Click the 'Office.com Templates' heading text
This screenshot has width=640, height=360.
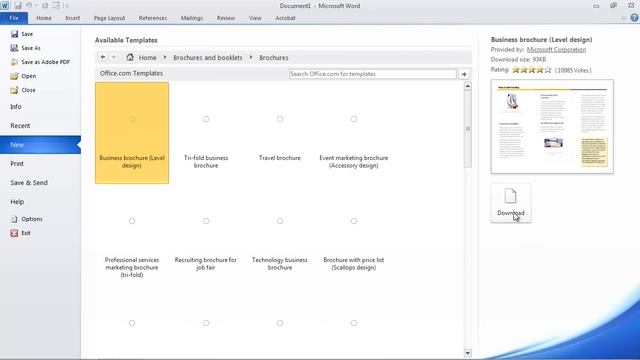[131, 73]
